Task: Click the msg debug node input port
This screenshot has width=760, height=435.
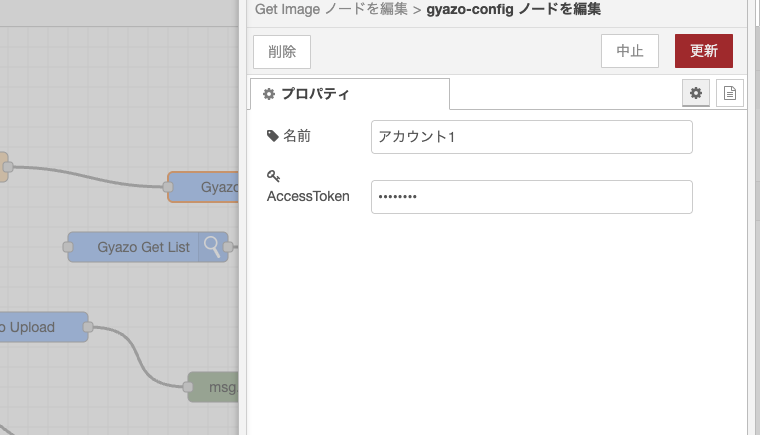Action: [x=188, y=387]
